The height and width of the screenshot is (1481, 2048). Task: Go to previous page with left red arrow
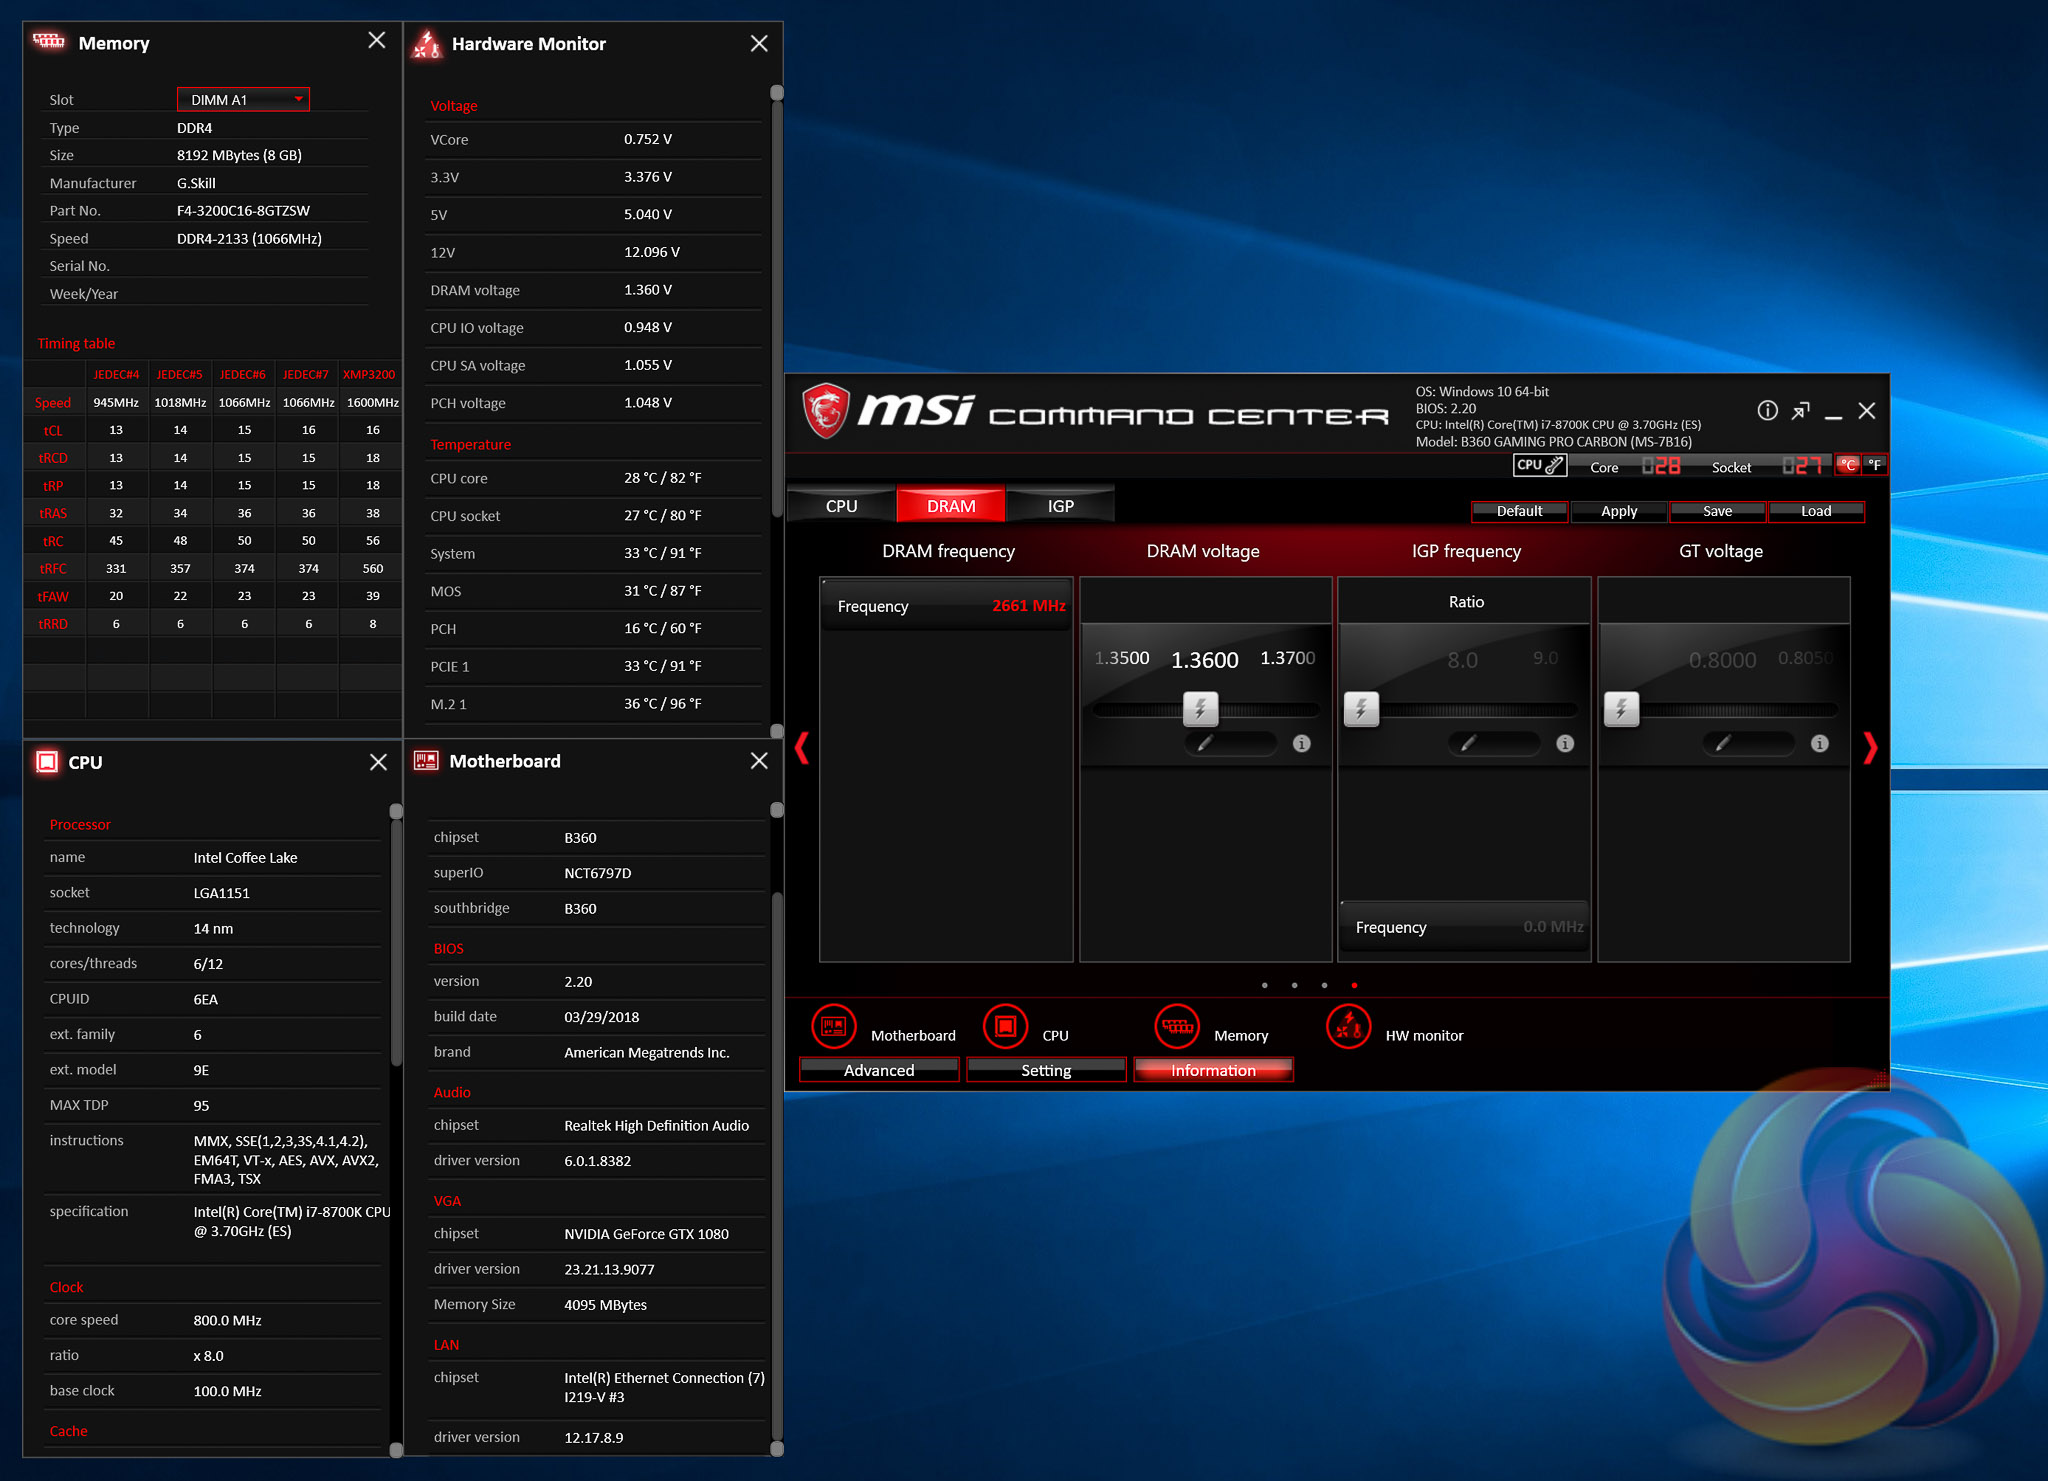click(801, 748)
